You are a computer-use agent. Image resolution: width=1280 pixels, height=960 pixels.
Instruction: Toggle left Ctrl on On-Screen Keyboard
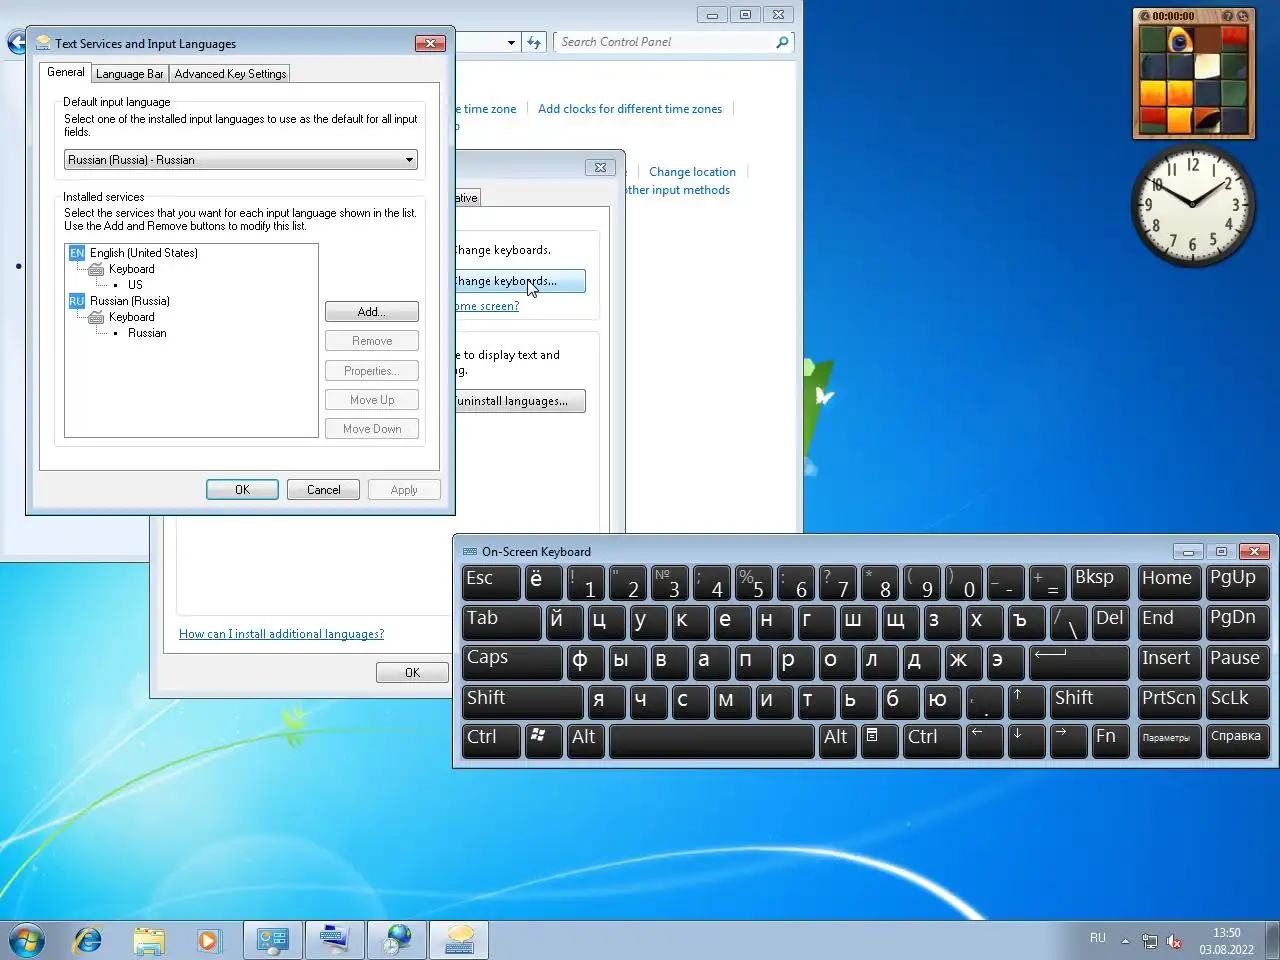[x=492, y=740]
